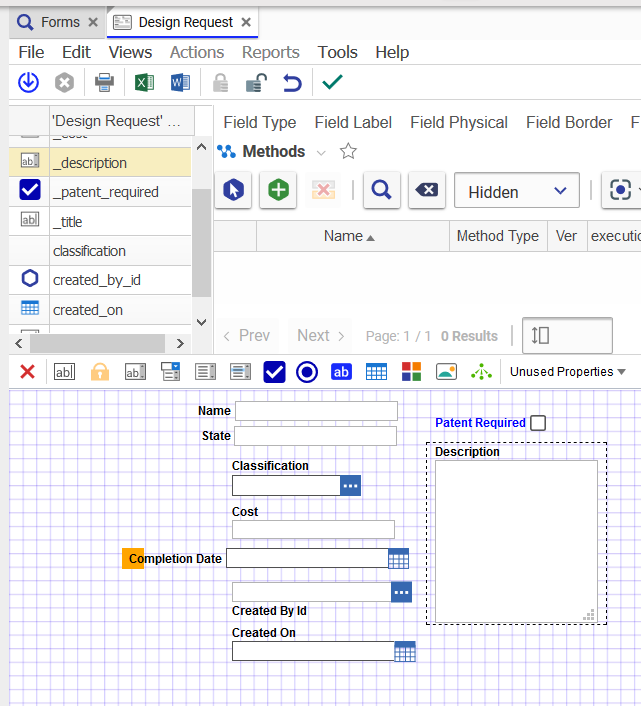This screenshot has width=641, height=706.
Task: Click the Description text area
Action: [515, 540]
